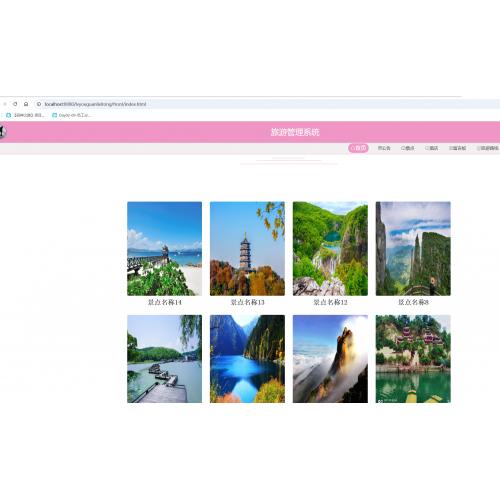500x500 pixels.
Task: Go to browser home page icon
Action: 26,104
